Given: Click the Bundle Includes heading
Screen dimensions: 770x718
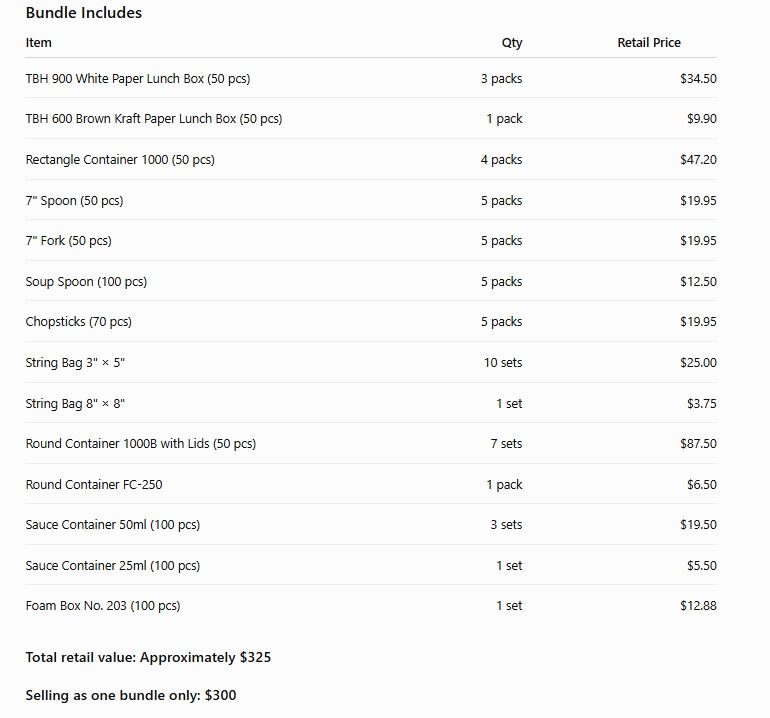Looking at the screenshot, I should point(83,13).
